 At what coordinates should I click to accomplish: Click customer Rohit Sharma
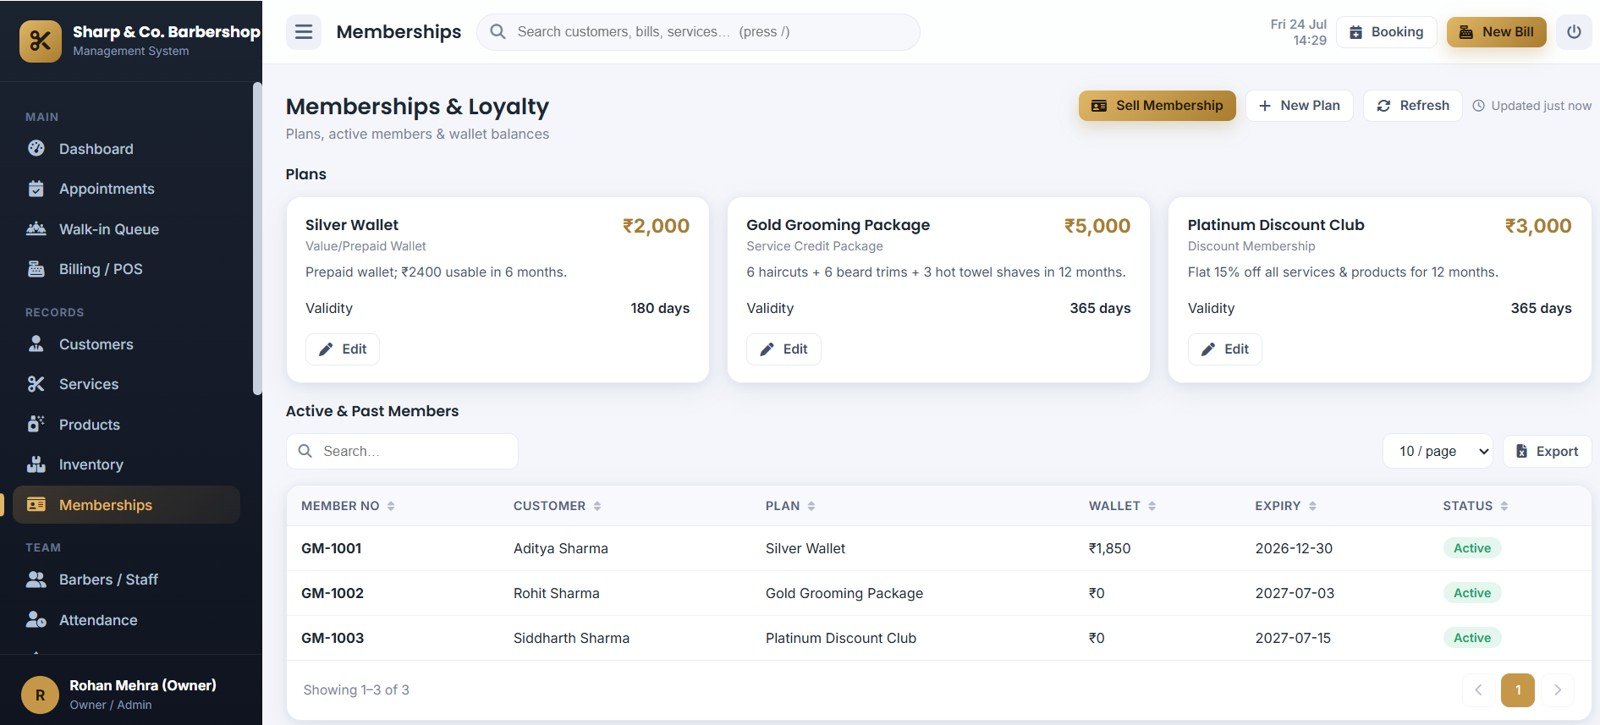(556, 593)
